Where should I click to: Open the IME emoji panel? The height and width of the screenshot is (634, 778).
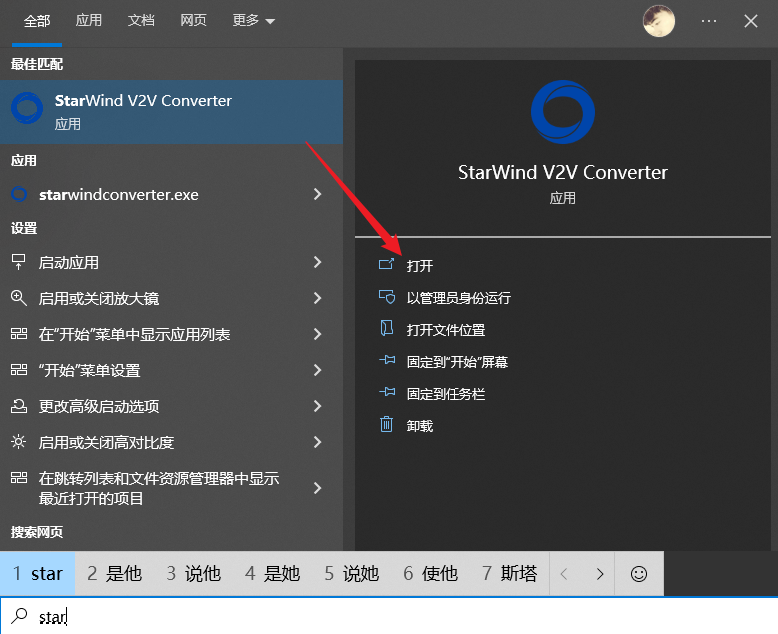coord(639,574)
